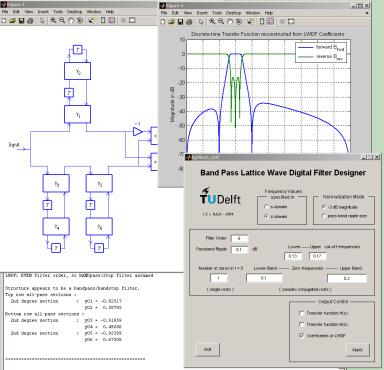Select Zoom Out tool in Figure 4 toolbar

coord(221,22)
